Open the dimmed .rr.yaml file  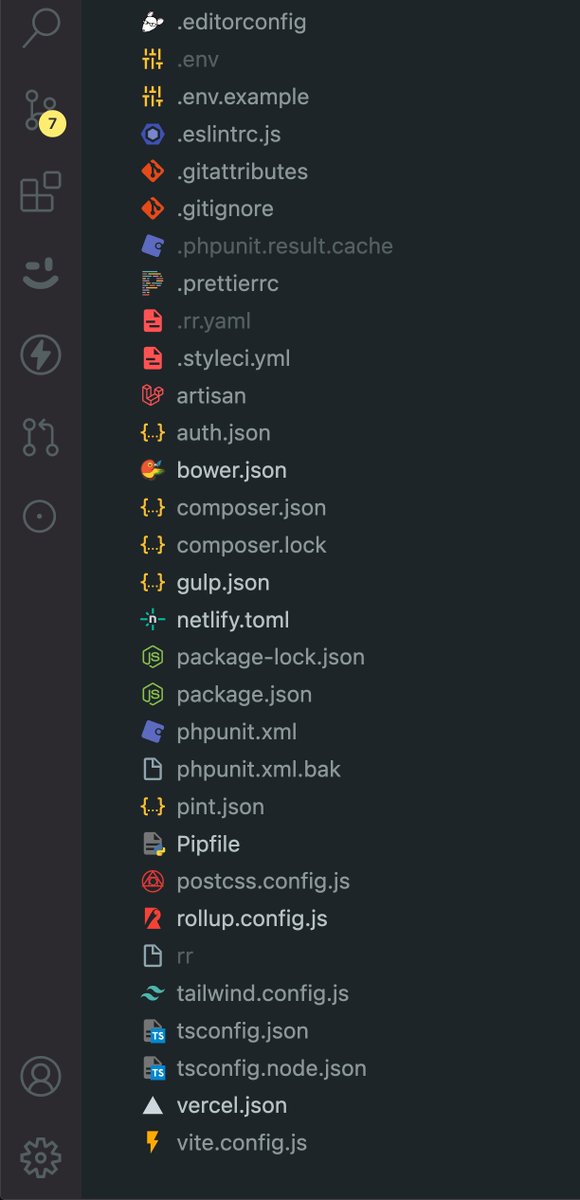[x=214, y=321]
